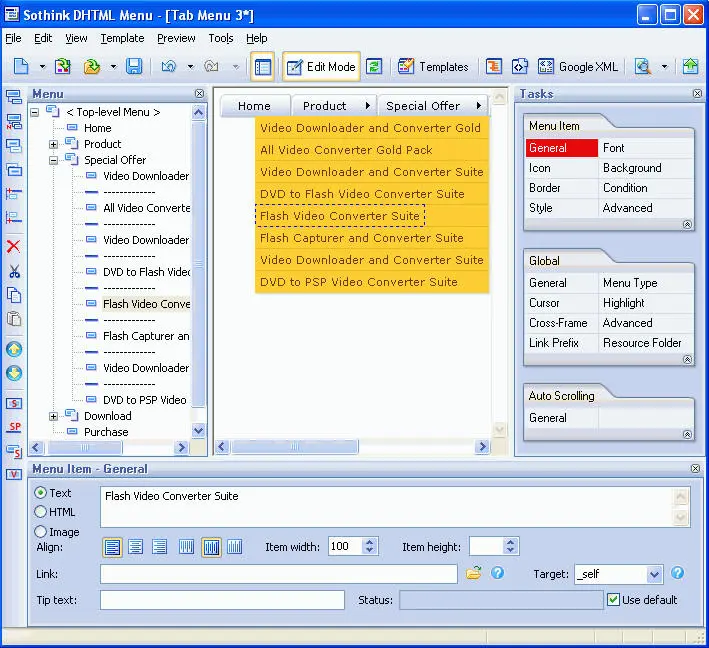Viewport: 709px width, 648px height.
Task: Click the Save floppy disk icon
Action: point(134,66)
